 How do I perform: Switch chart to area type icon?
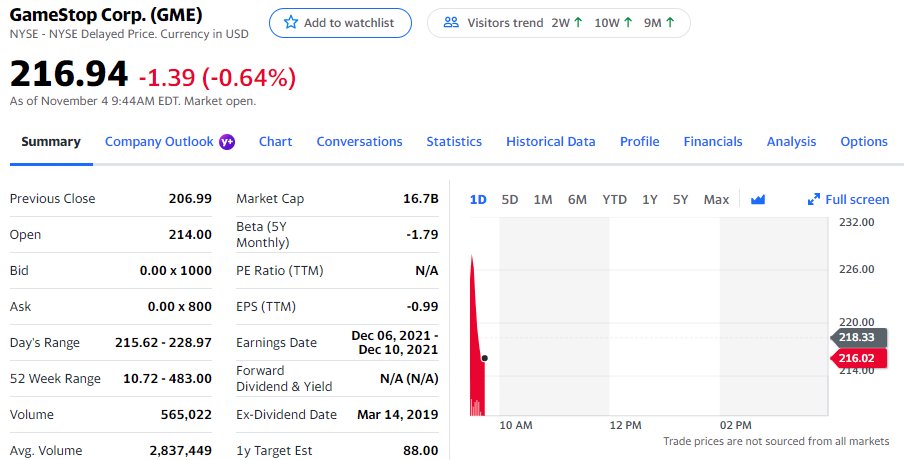[758, 199]
